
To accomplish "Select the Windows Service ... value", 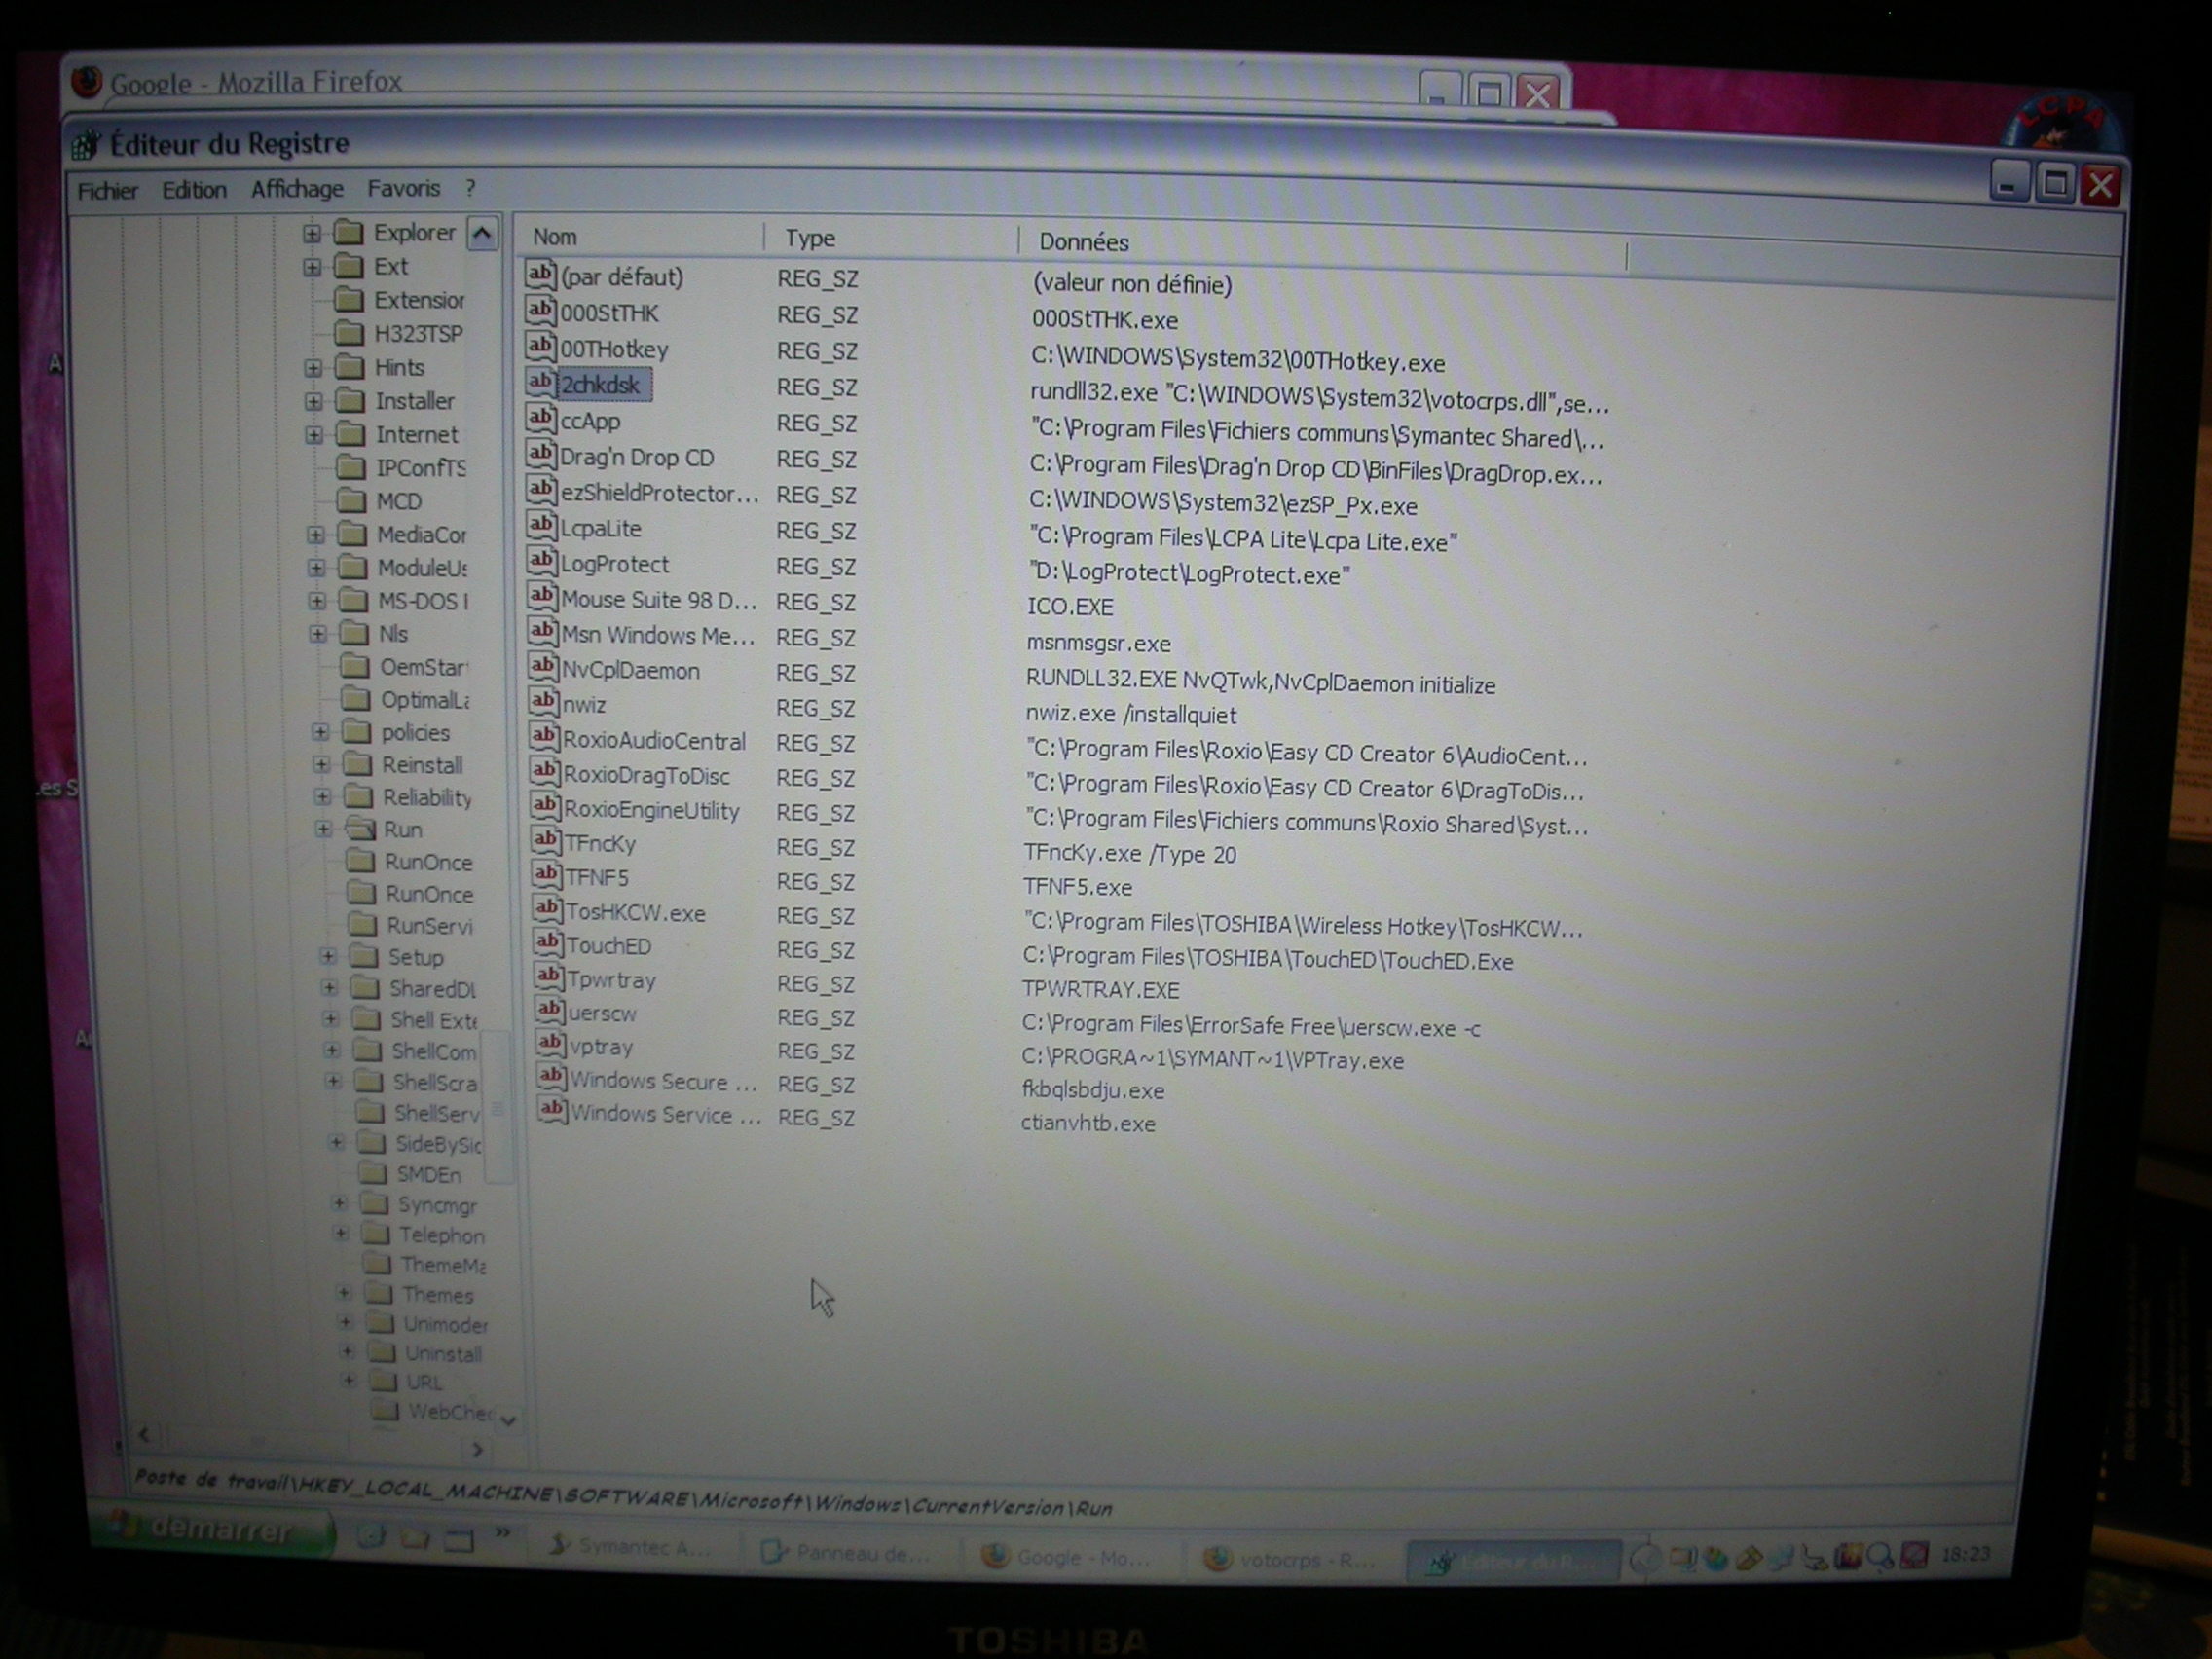I will 666,1115.
